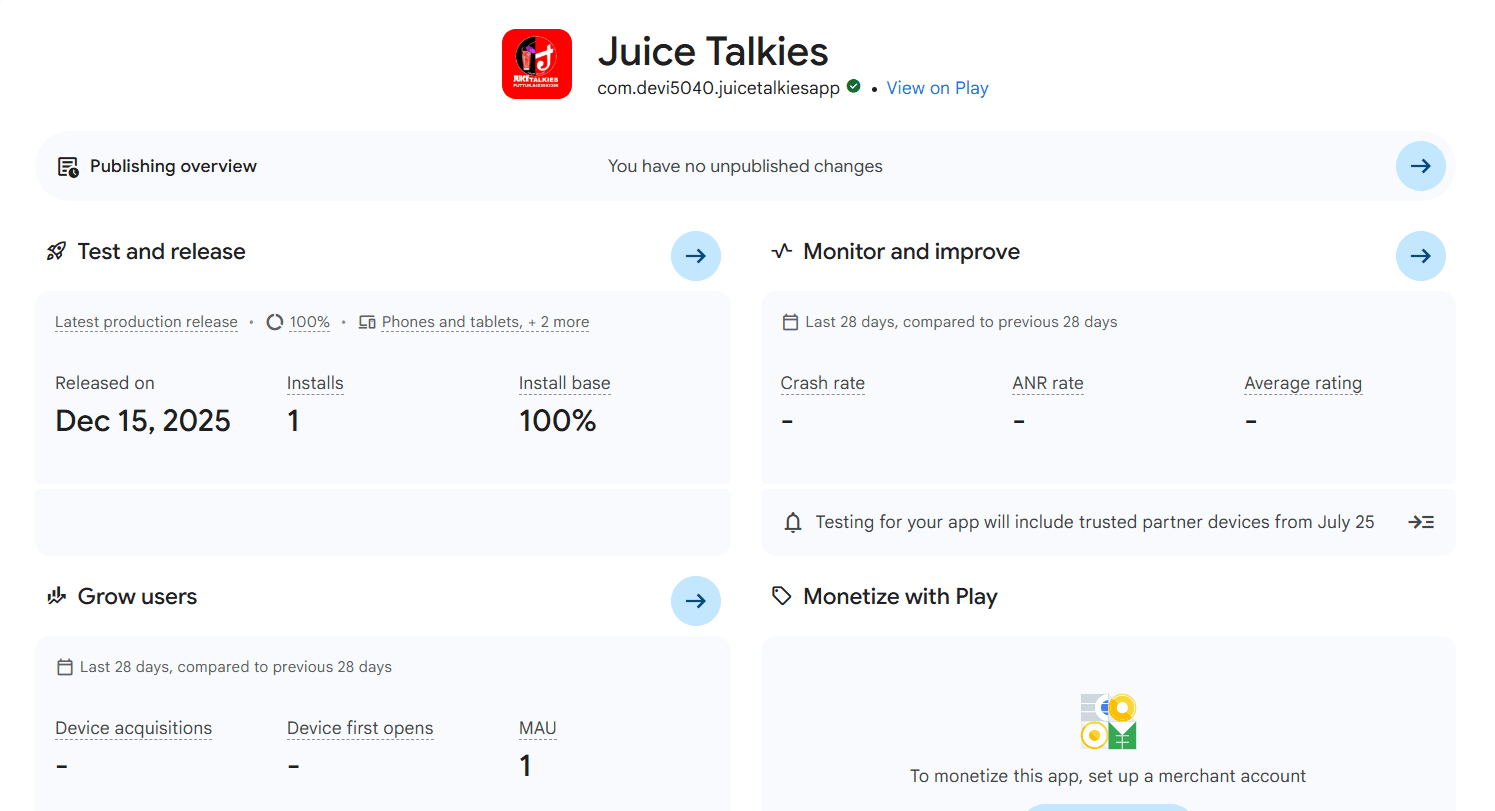Open Publishing overview arrow button
Screen dimensions: 1495x811
pos(1420,166)
